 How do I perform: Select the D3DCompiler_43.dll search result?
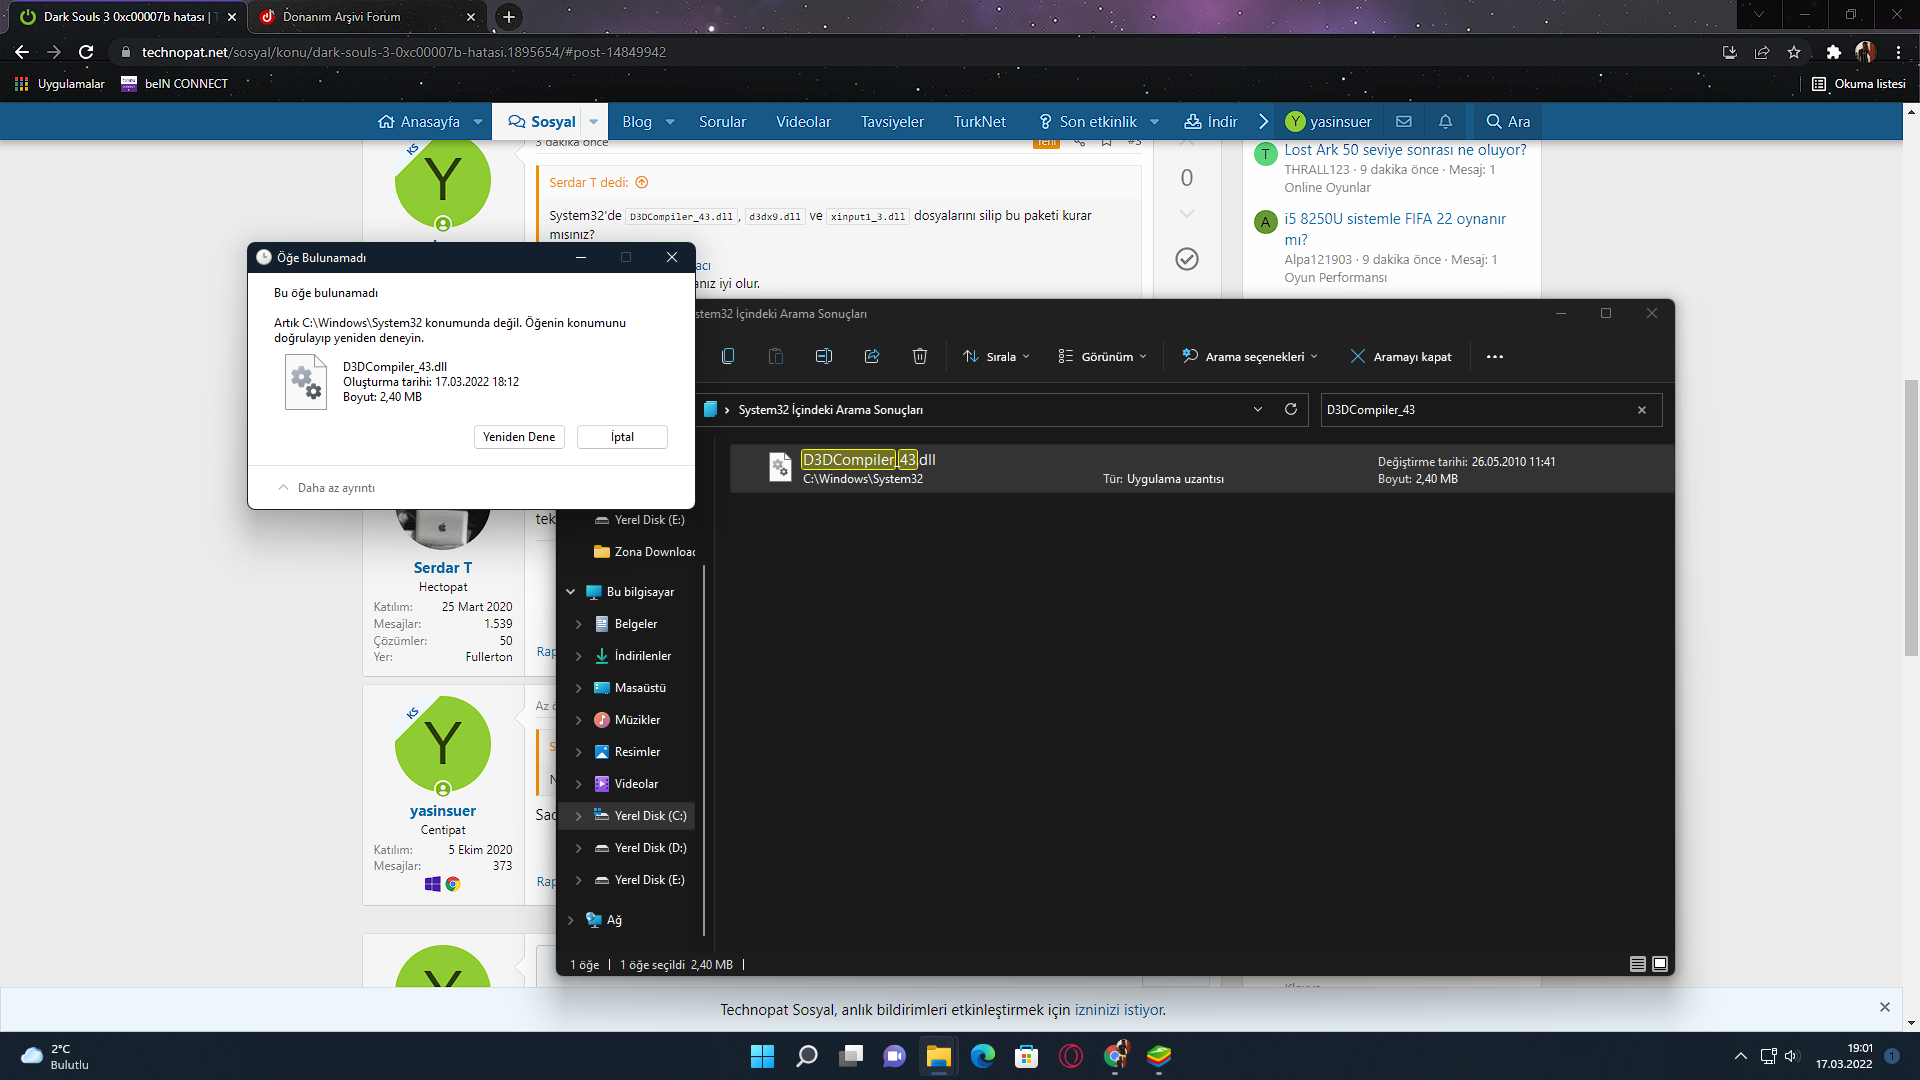[868, 467]
